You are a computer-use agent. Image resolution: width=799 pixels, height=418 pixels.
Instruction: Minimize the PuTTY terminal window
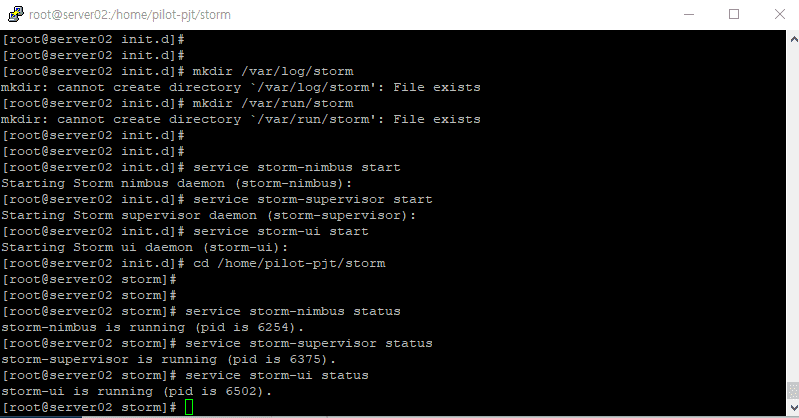689,14
